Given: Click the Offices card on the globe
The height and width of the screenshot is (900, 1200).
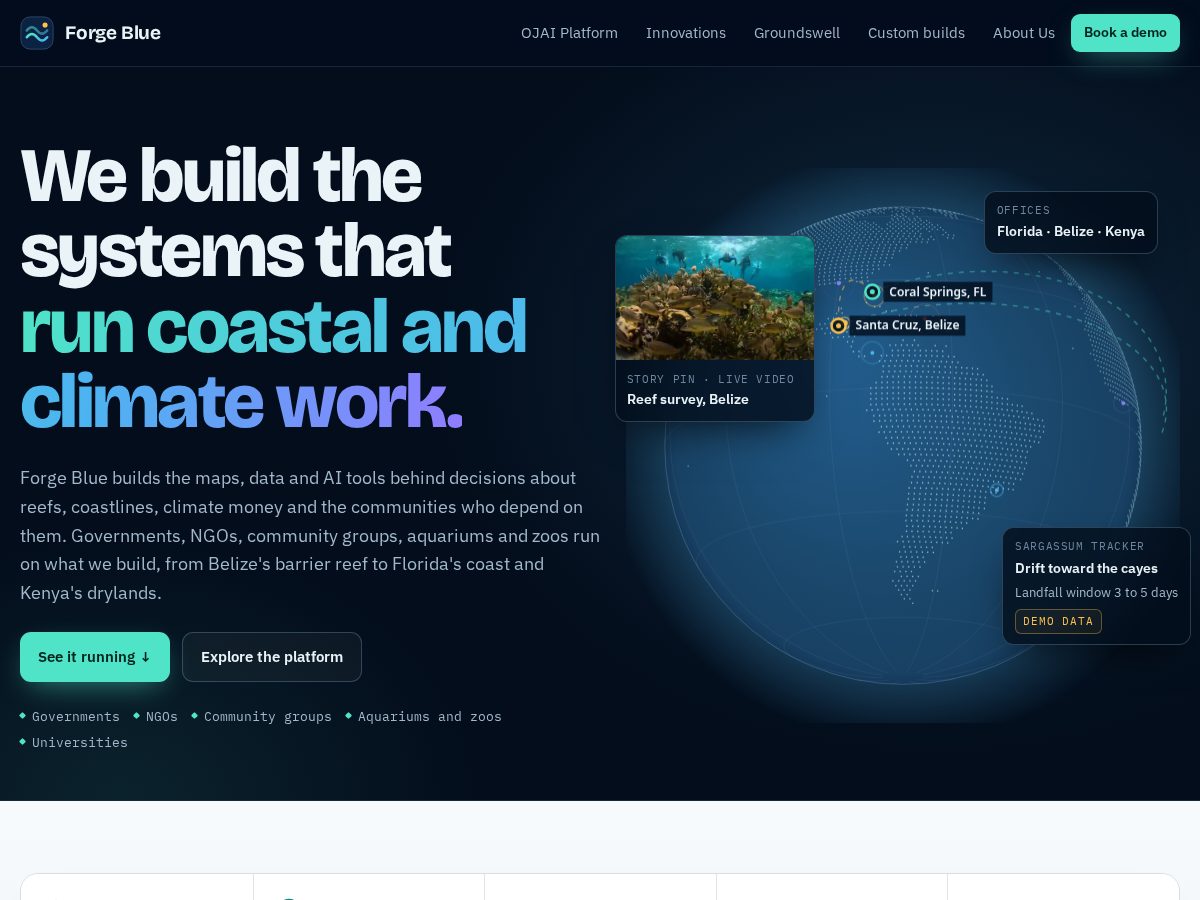Looking at the screenshot, I should pos(1071,222).
